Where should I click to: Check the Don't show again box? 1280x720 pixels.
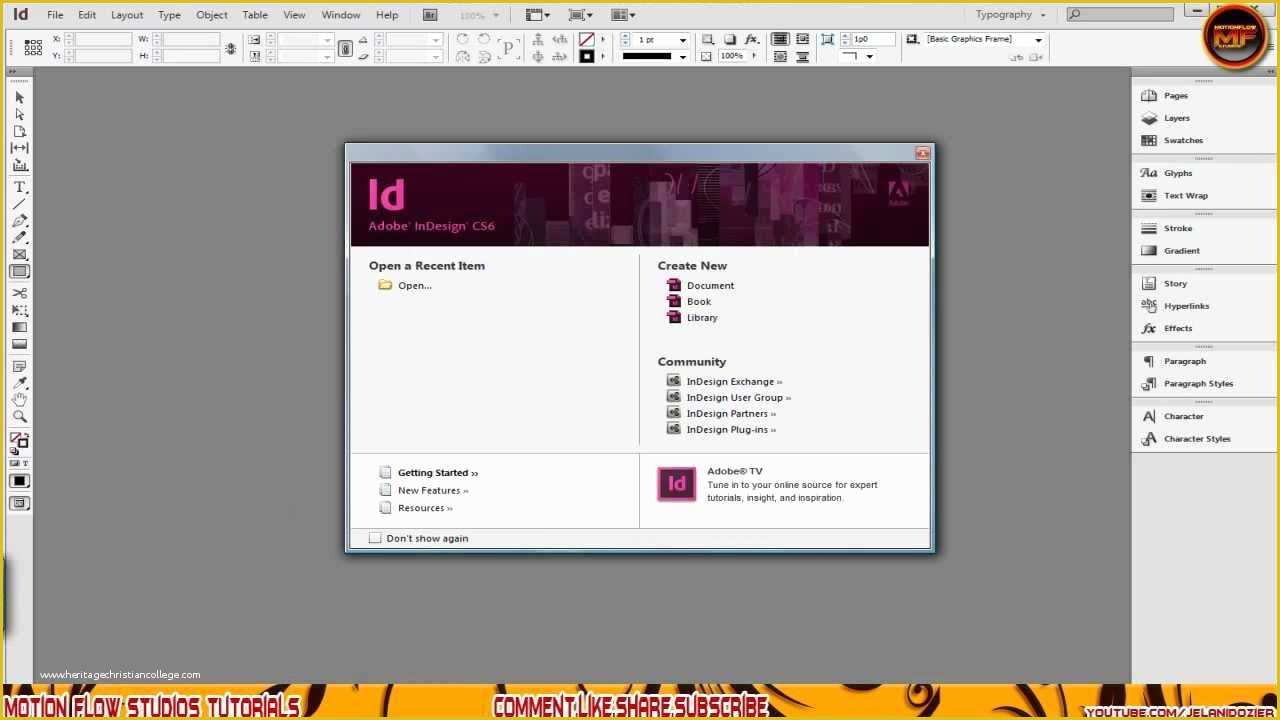375,538
